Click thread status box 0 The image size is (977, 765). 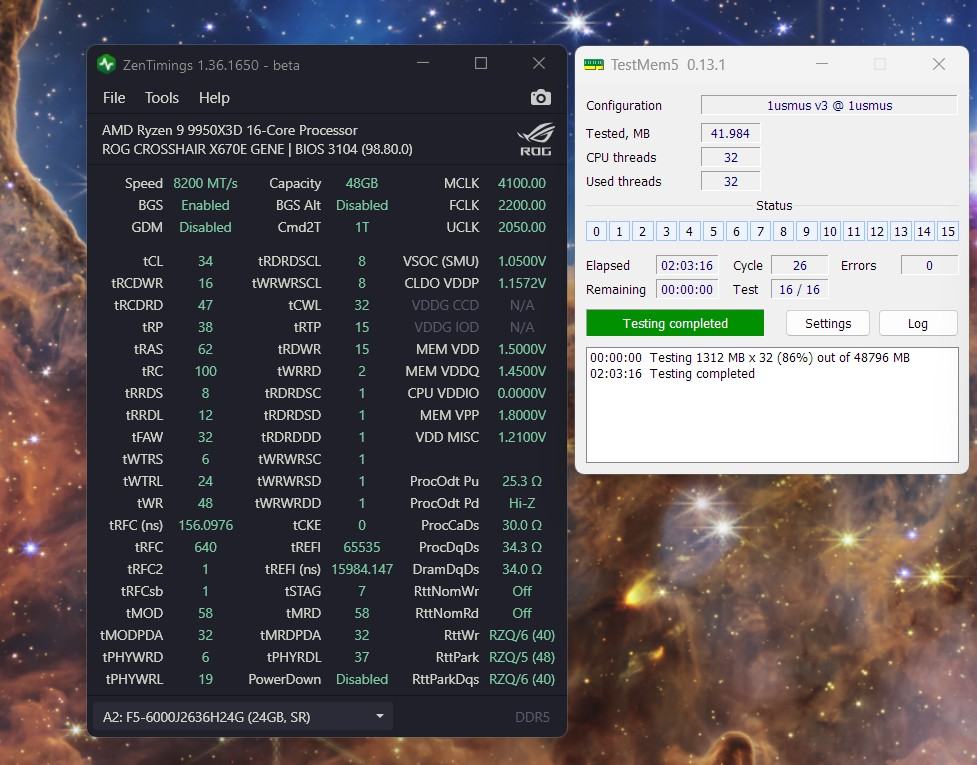pos(596,232)
